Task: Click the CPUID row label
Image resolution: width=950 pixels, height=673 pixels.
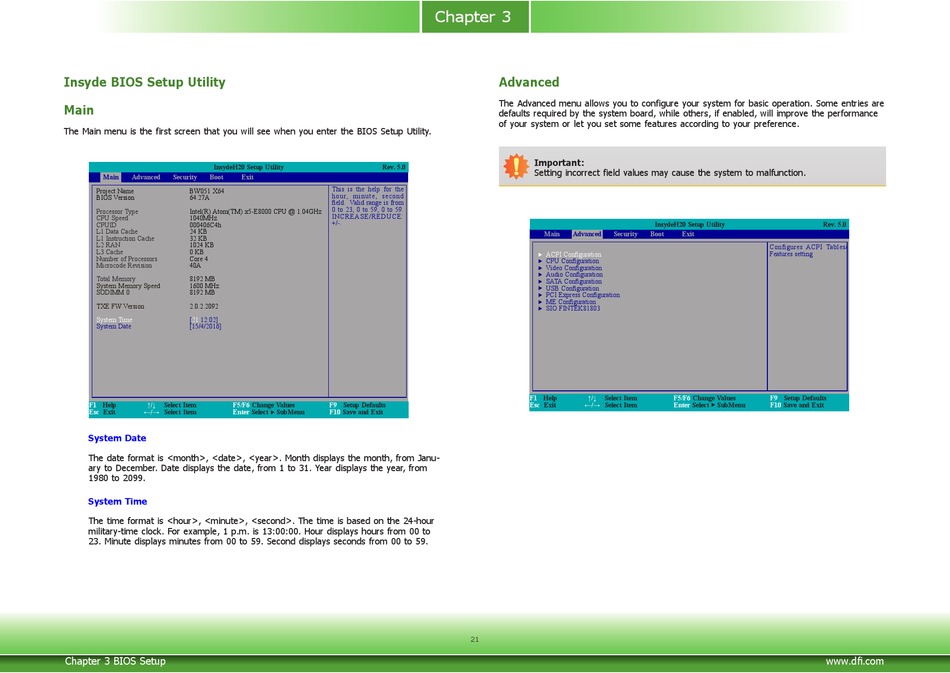Action: click(106, 225)
